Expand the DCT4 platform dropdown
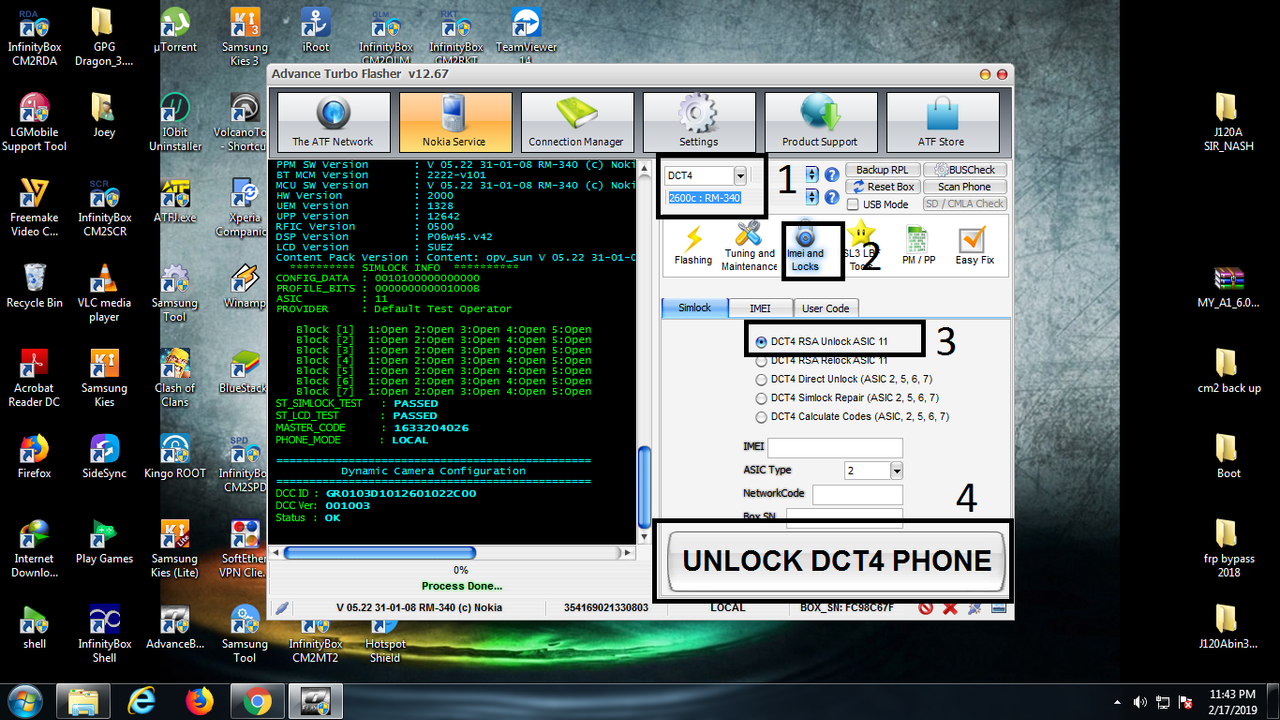The width and height of the screenshot is (1280, 720). click(740, 176)
